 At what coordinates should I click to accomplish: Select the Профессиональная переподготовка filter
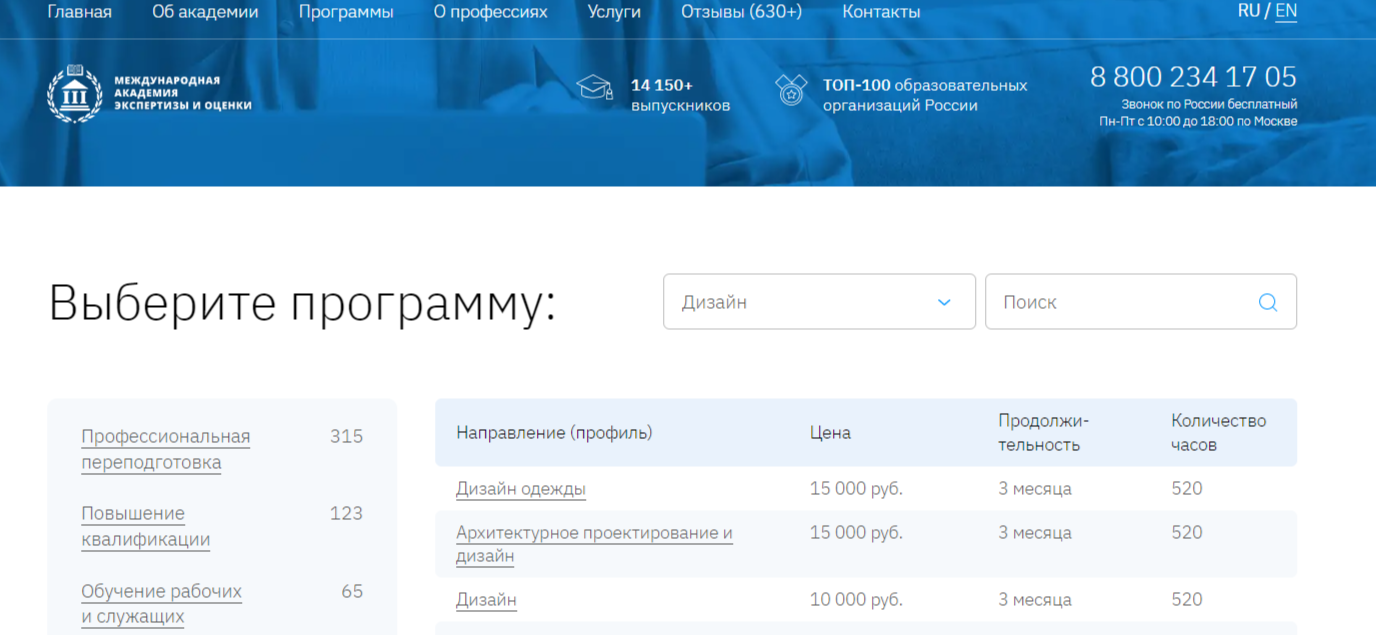[165, 449]
